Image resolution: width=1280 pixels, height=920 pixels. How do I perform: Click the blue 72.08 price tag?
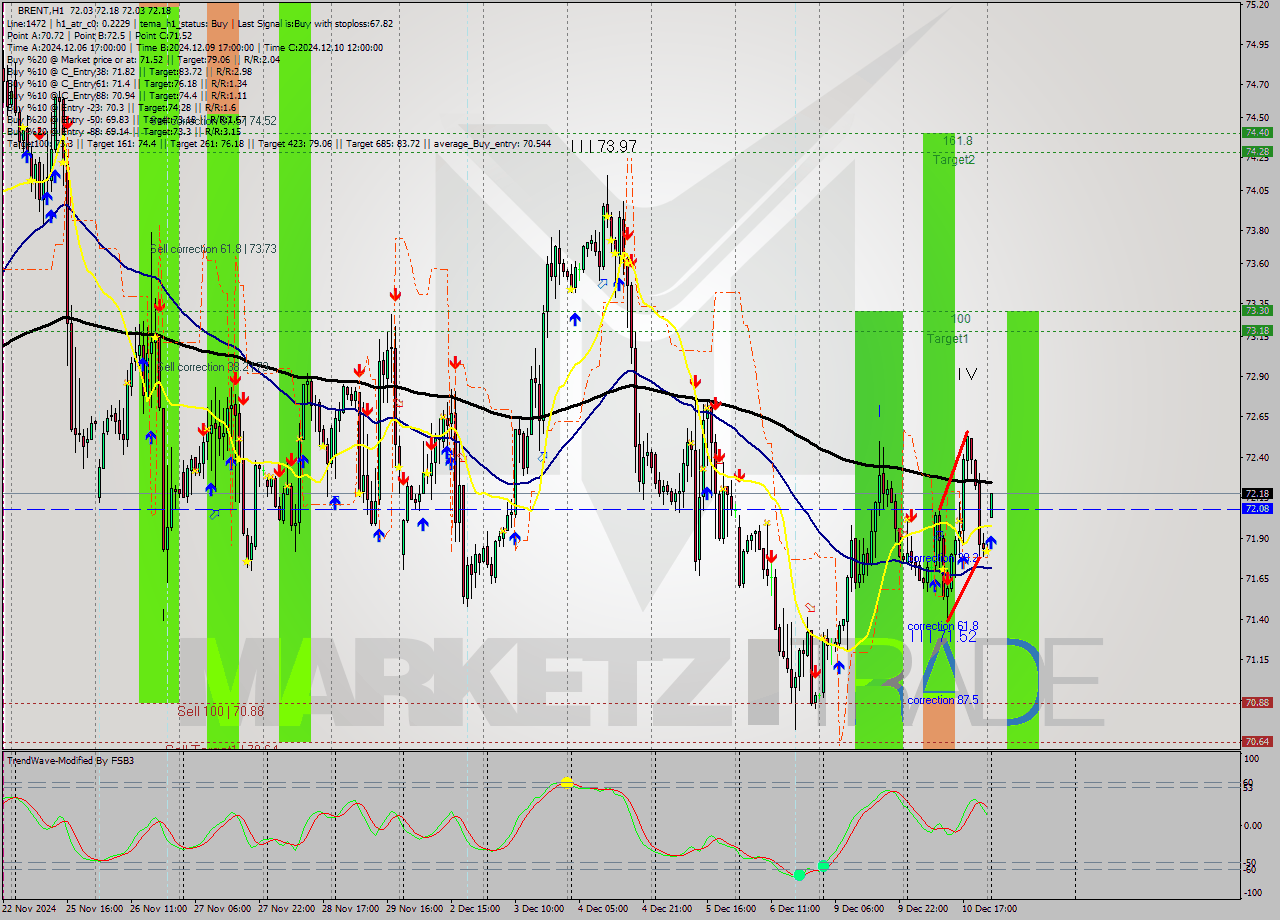click(x=1257, y=509)
